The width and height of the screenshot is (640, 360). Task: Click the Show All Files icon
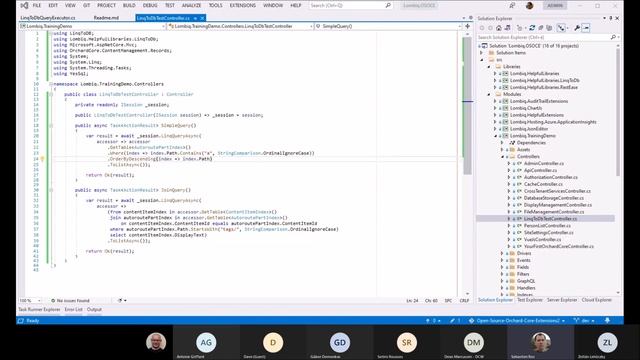pos(549,28)
